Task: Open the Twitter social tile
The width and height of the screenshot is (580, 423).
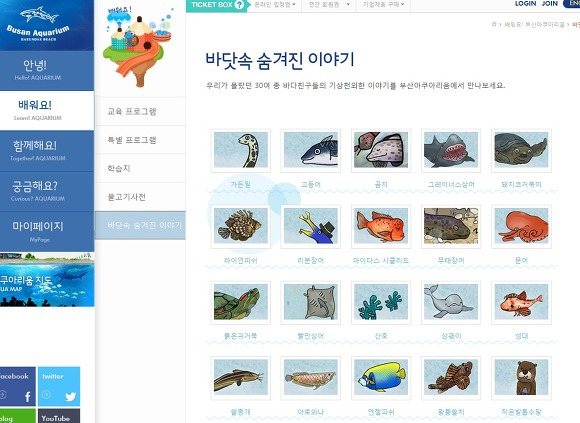Action: (x=59, y=386)
